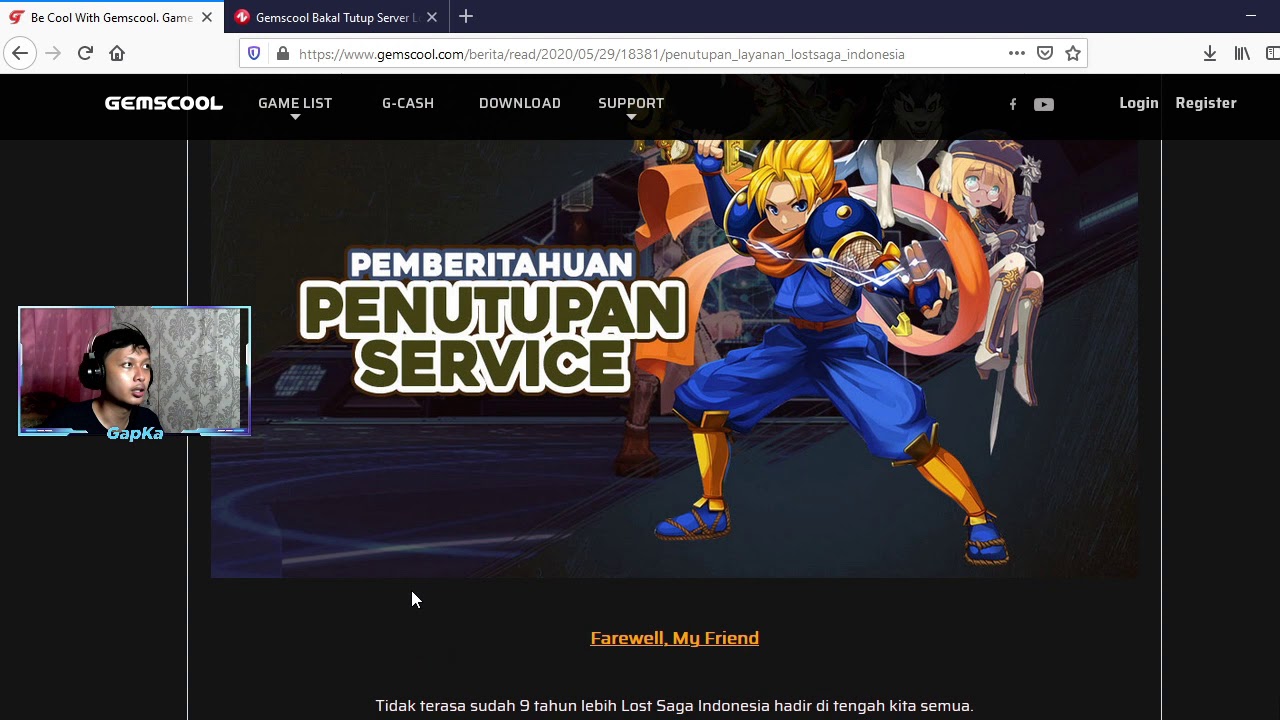This screenshot has width=1280, height=720.
Task: Close the Gemscool Bakal Tutup Server tab
Action: 432,17
